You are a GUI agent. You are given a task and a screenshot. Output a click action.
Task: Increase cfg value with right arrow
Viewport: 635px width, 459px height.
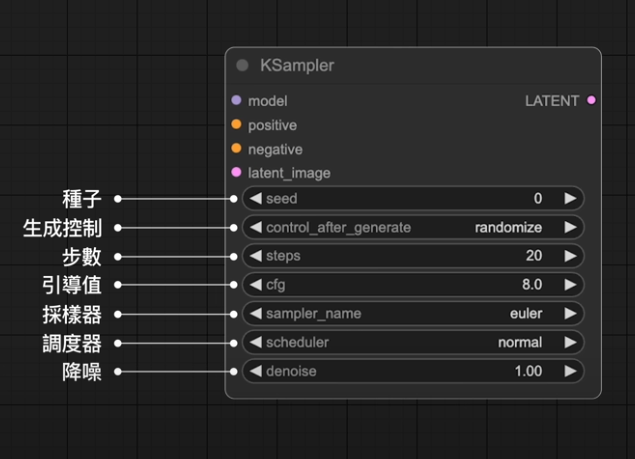pyautogui.click(x=570, y=285)
